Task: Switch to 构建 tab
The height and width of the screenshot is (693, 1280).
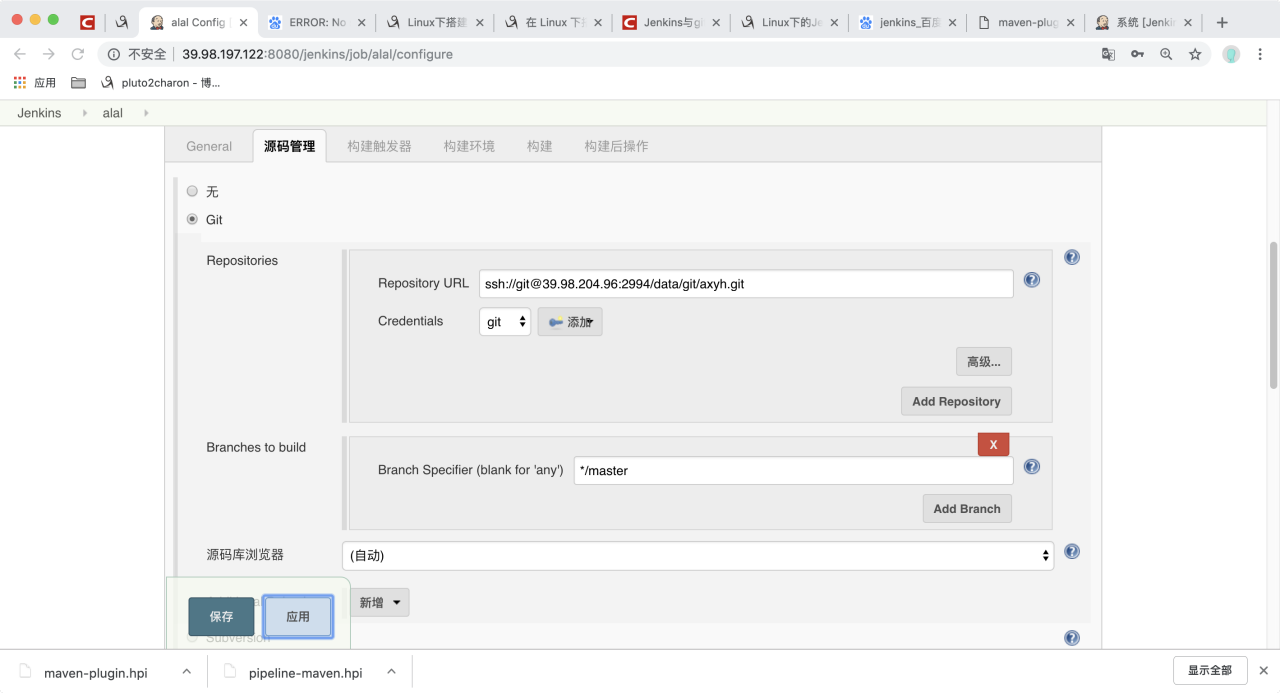Action: coord(540,146)
